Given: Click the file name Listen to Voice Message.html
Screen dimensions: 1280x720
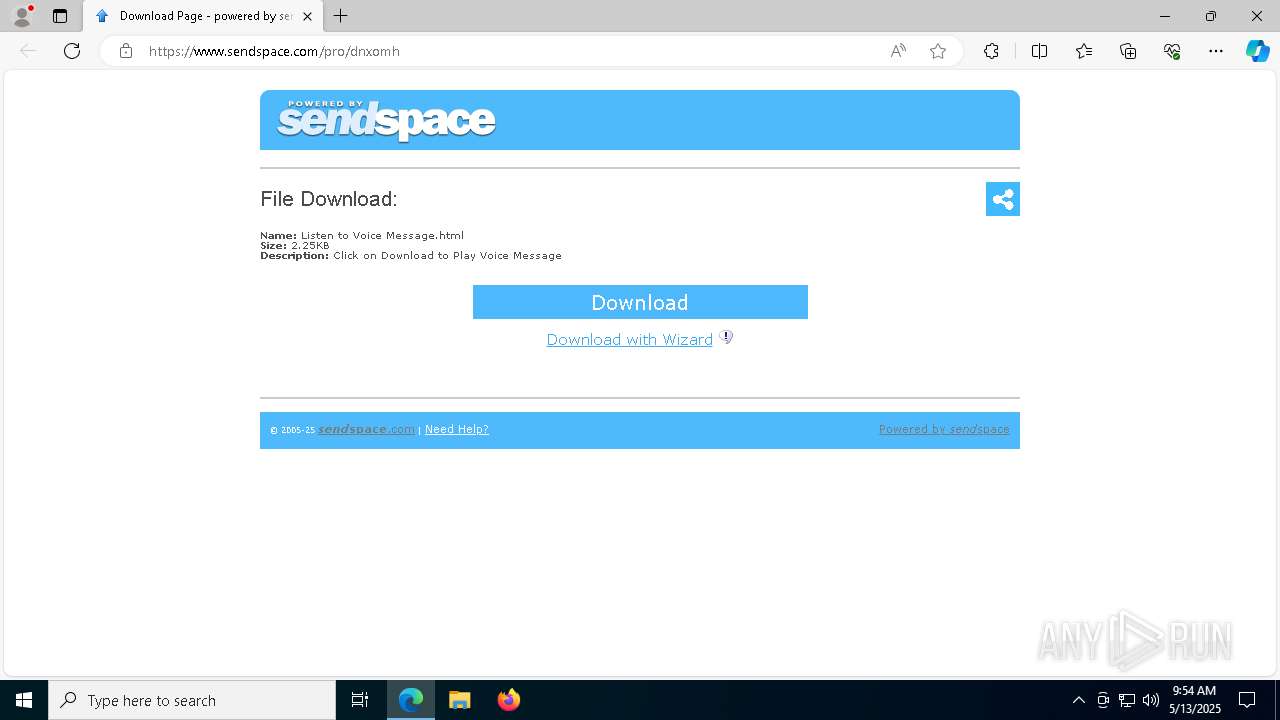Looking at the screenshot, I should [x=382, y=236].
